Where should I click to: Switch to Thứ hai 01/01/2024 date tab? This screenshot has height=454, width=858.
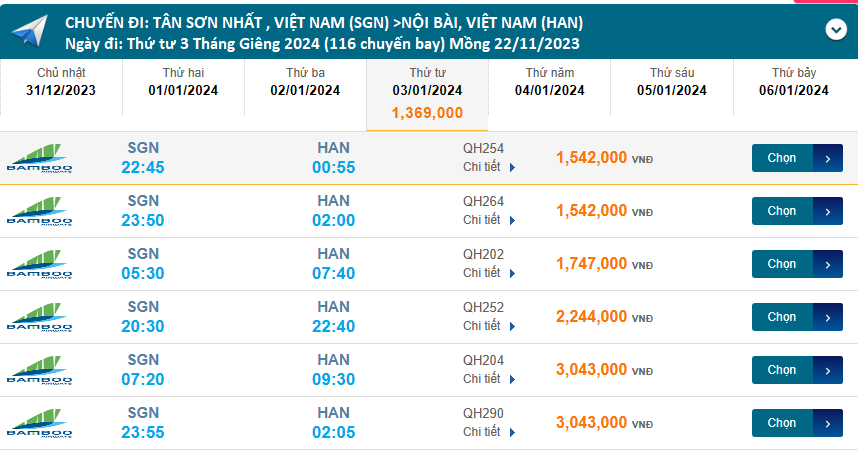183,82
